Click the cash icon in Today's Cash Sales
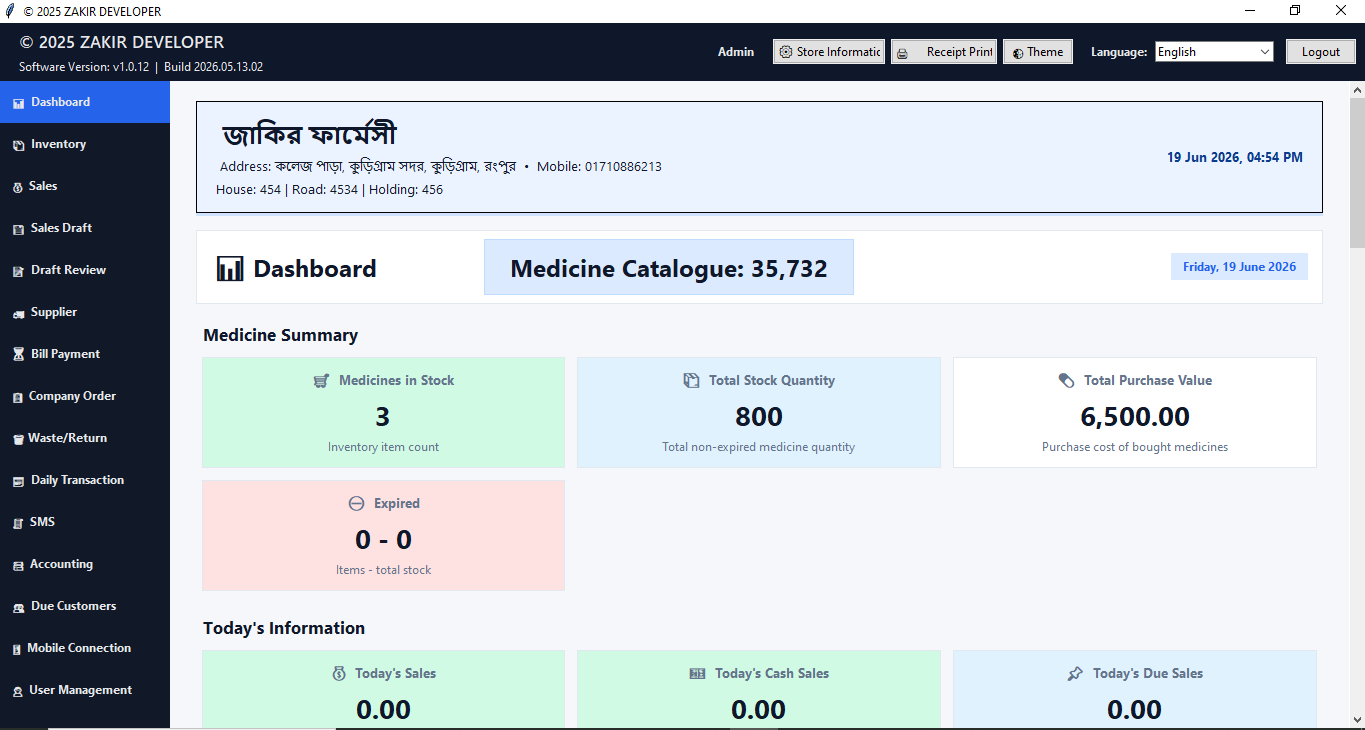 (x=698, y=674)
